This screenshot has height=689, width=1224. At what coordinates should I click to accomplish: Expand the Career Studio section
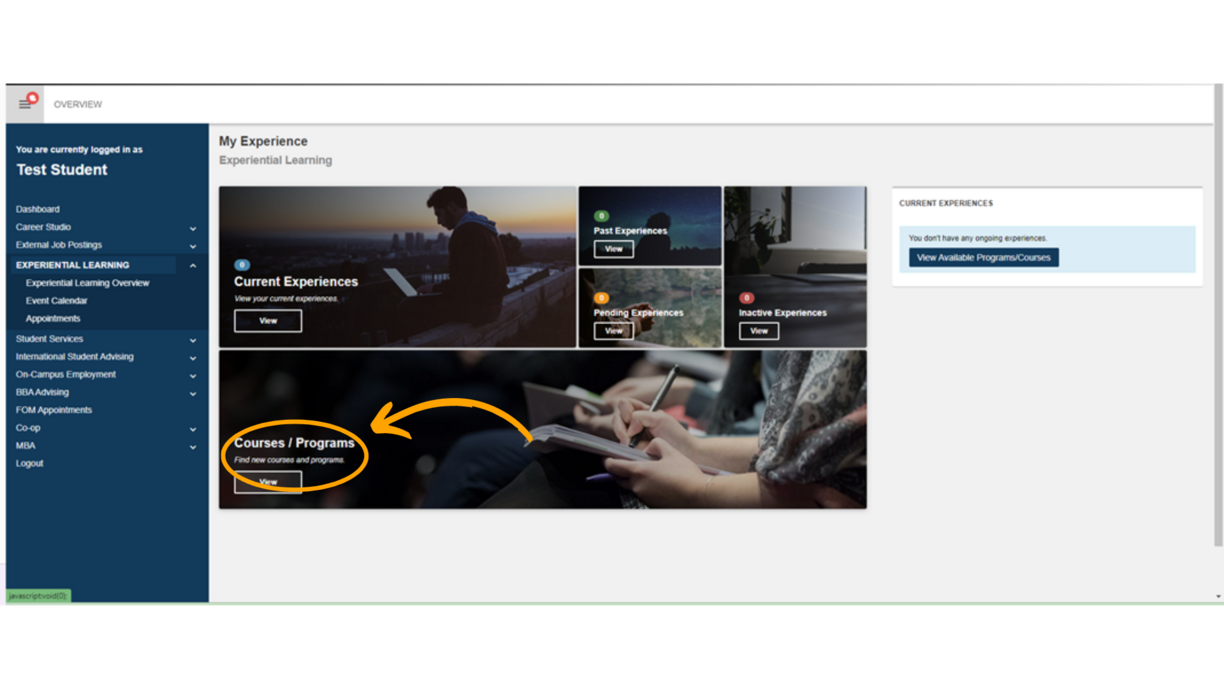(193, 227)
